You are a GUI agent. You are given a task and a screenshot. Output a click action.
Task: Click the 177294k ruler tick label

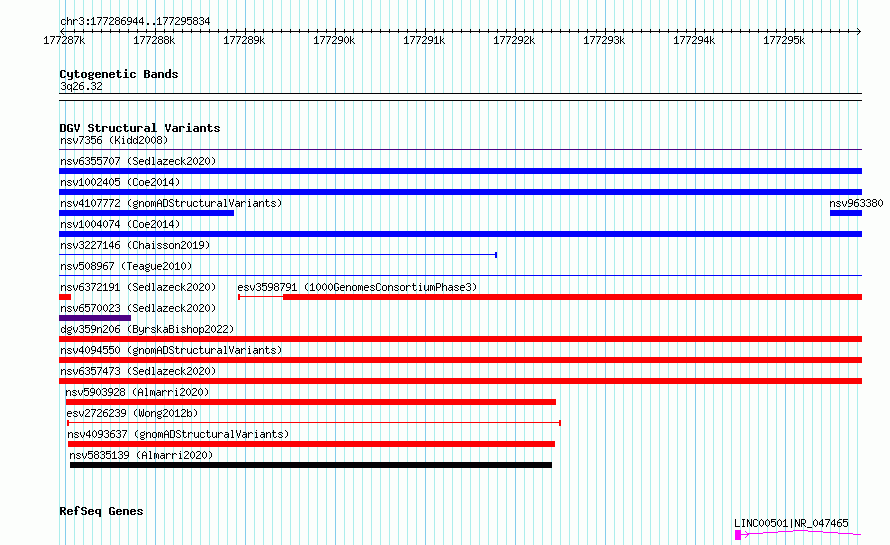pos(694,40)
